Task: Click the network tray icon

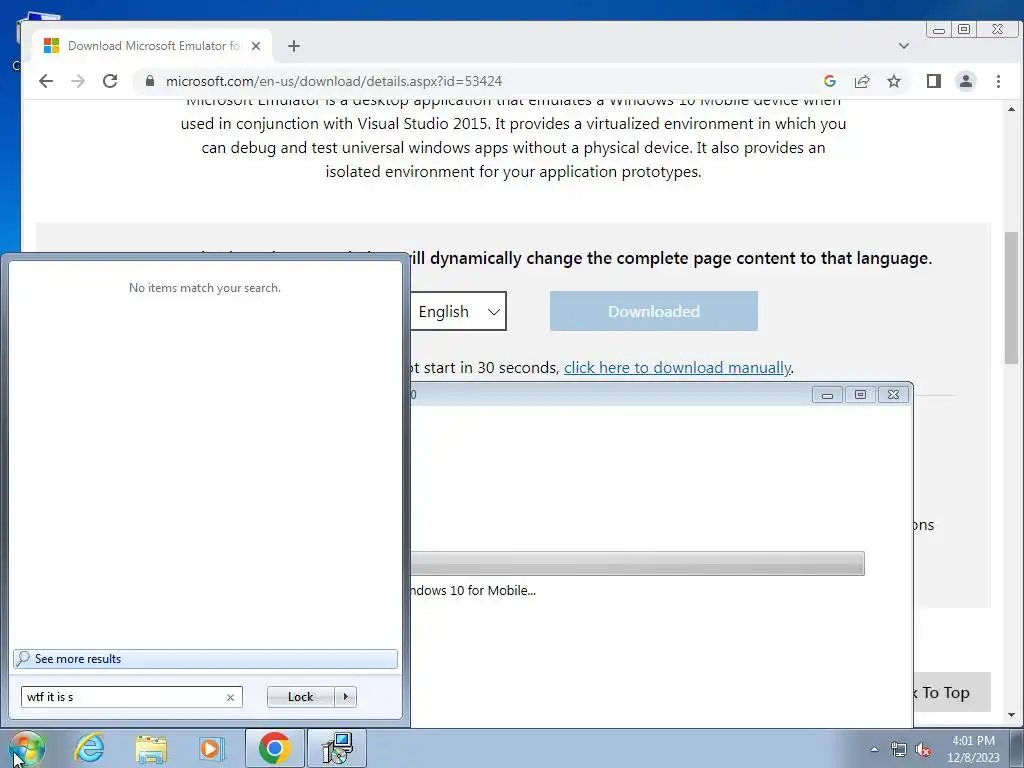Action: pos(899,749)
